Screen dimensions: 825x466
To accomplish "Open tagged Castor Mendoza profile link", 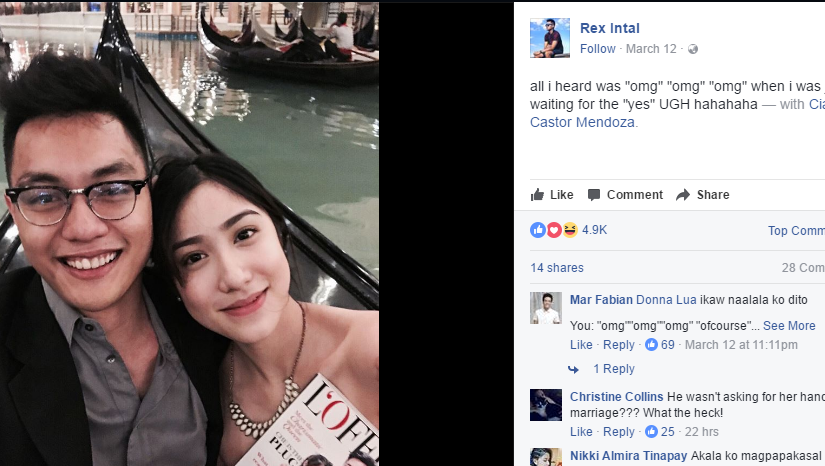I will (x=582, y=122).
